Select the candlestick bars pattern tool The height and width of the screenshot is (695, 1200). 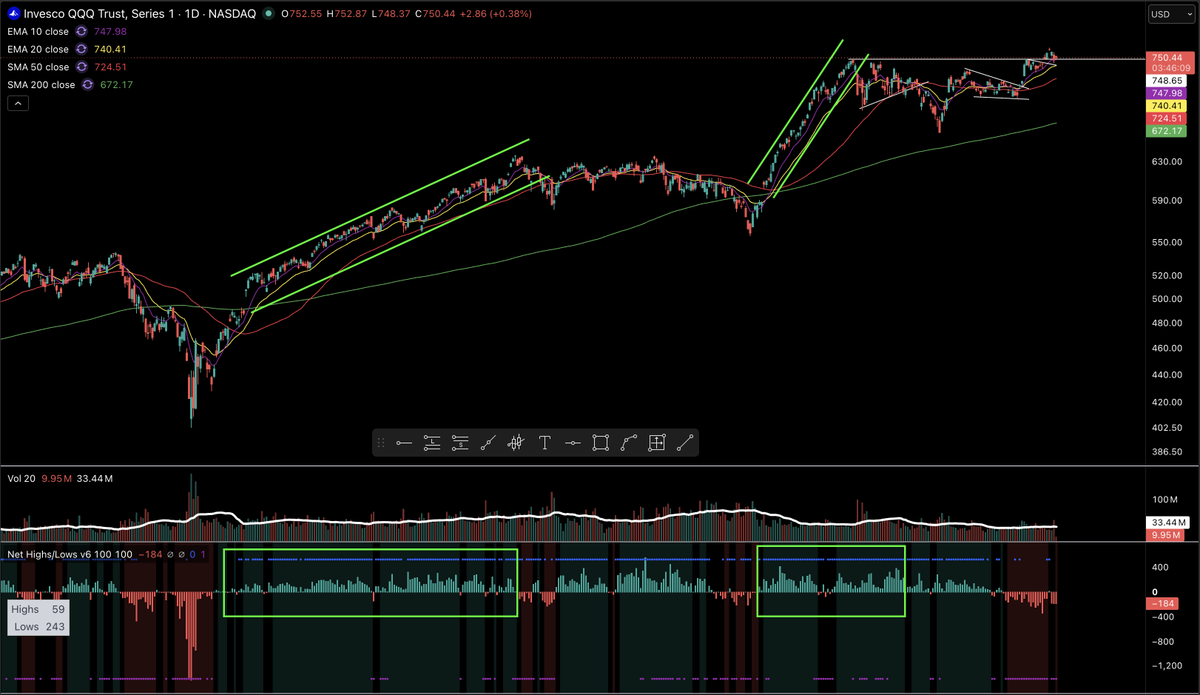point(516,442)
